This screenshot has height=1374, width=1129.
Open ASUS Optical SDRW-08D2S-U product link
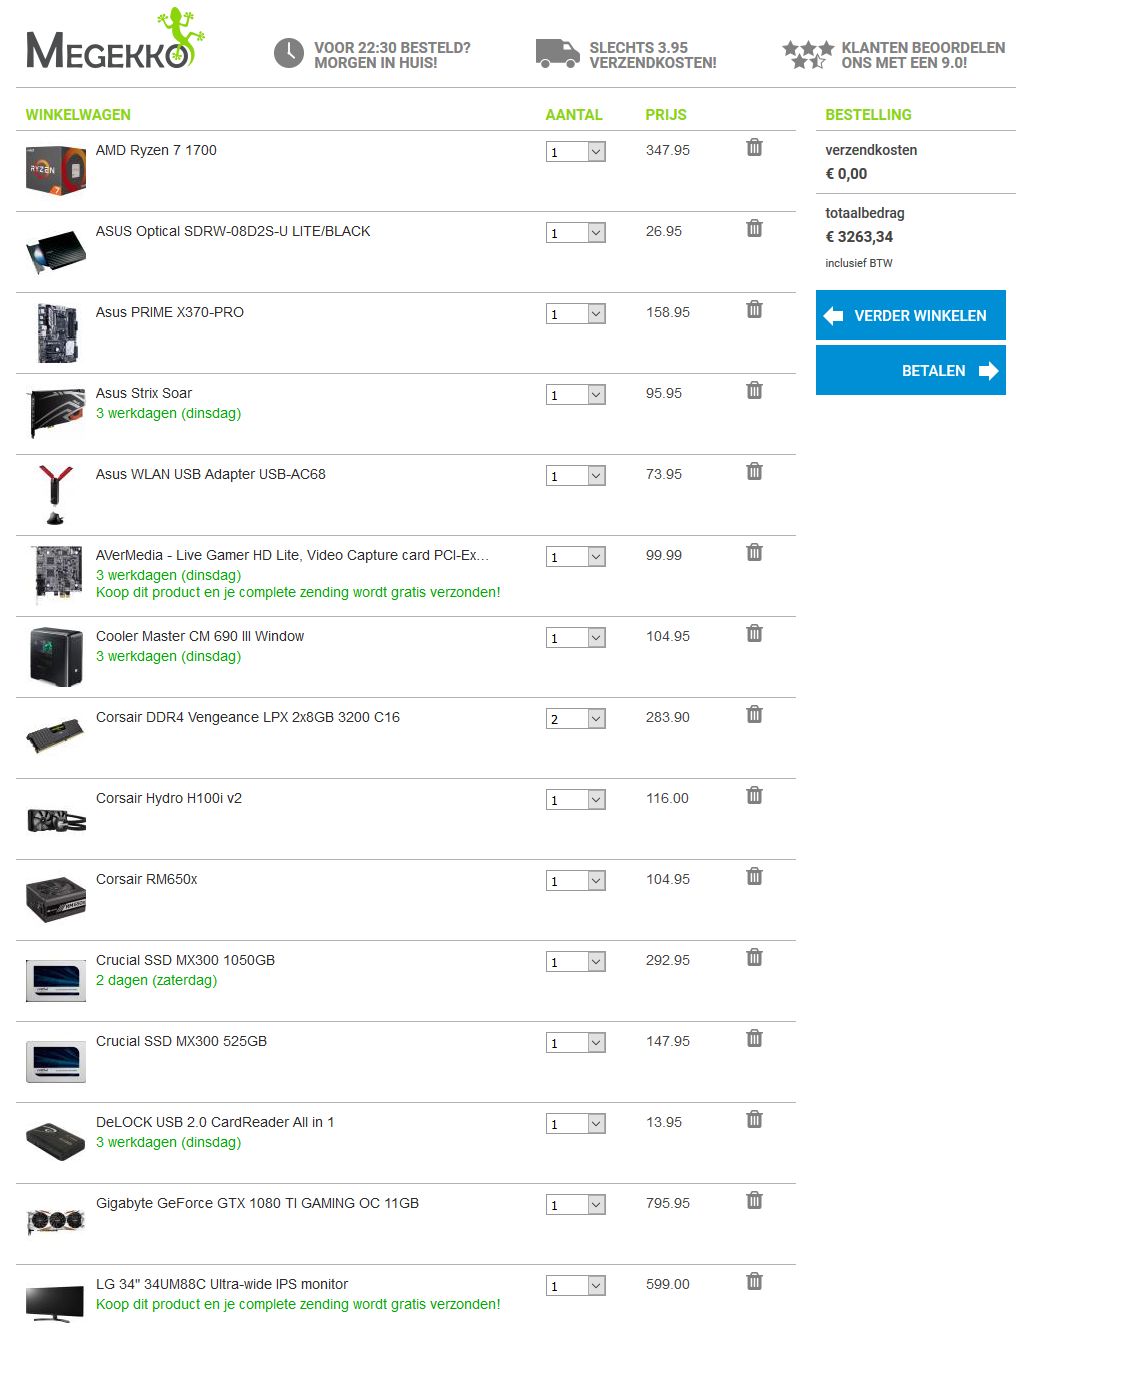tap(233, 231)
